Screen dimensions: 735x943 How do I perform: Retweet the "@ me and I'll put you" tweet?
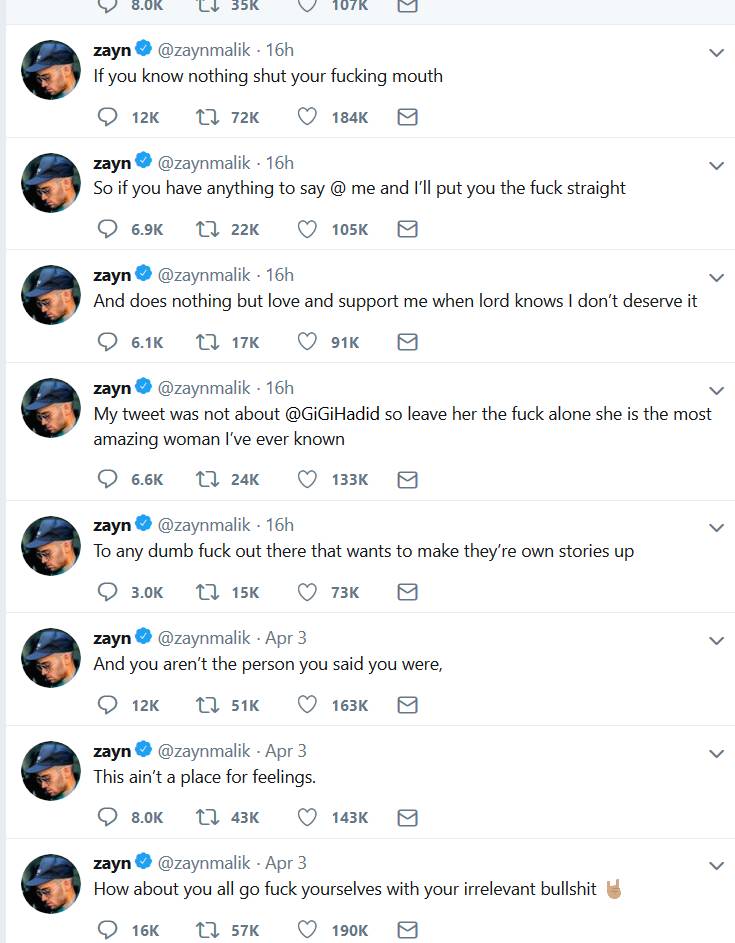(208, 229)
